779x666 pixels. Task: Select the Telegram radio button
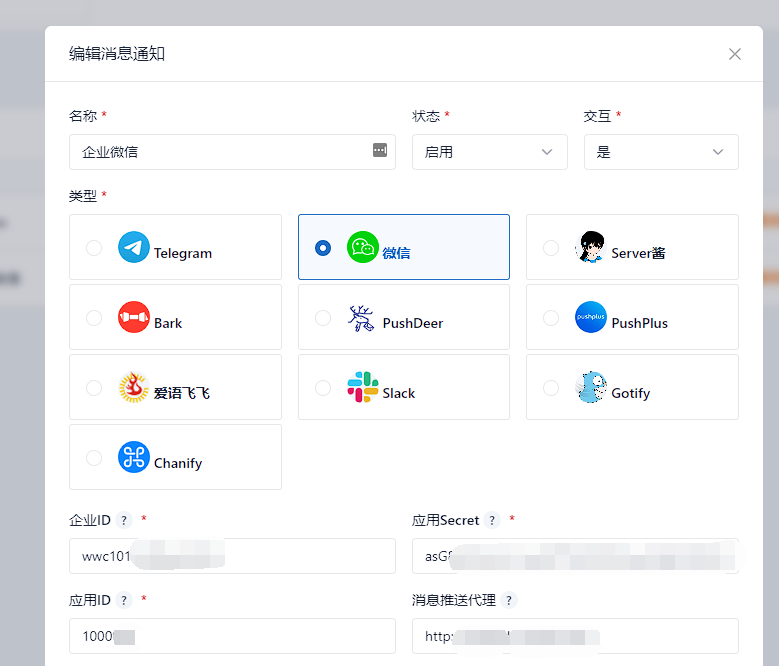[94, 247]
